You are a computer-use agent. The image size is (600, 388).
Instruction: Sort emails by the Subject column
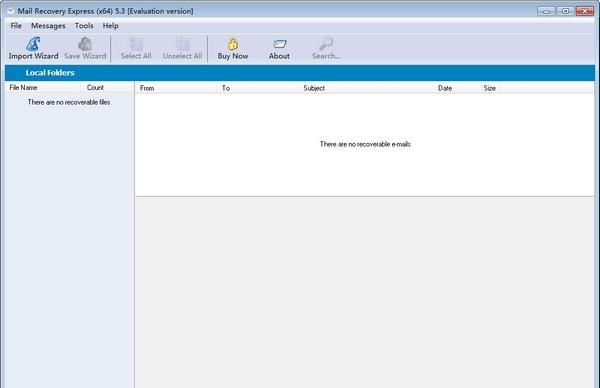[314, 88]
